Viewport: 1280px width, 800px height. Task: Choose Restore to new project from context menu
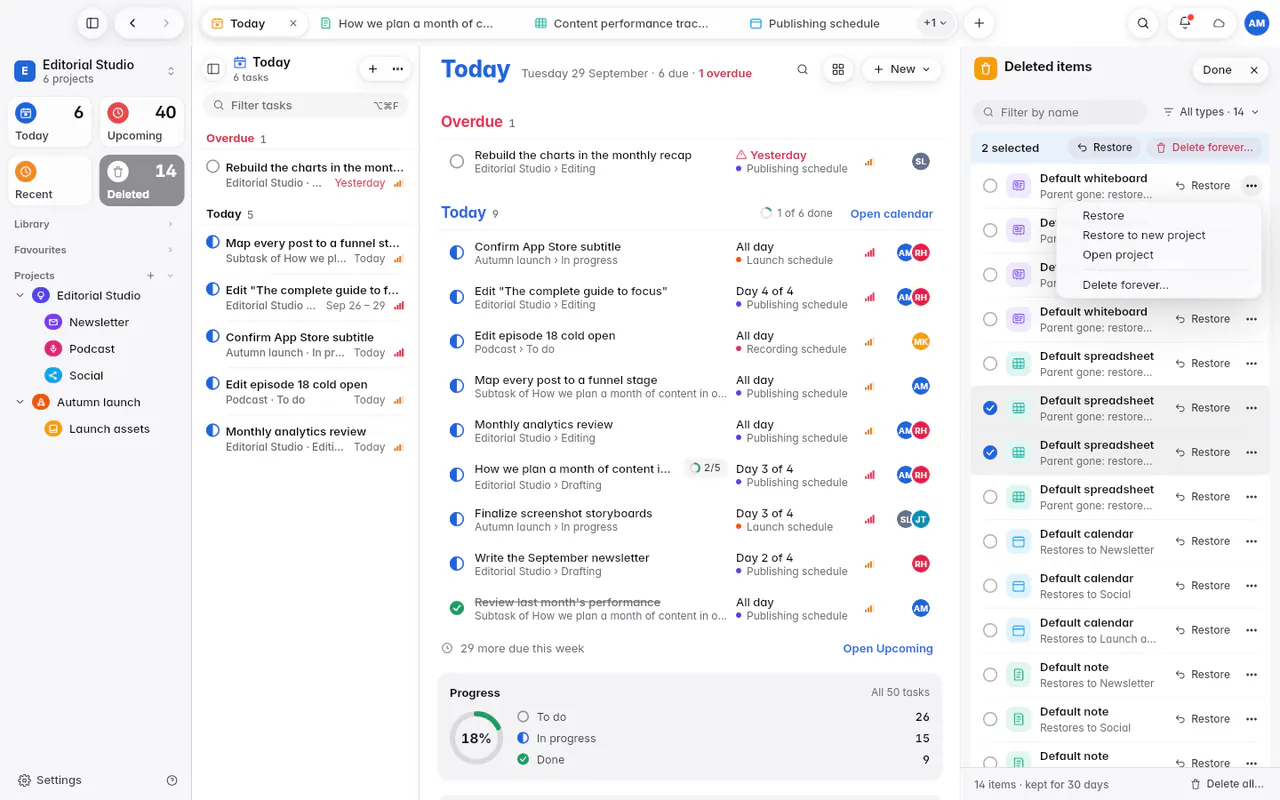[1144, 235]
